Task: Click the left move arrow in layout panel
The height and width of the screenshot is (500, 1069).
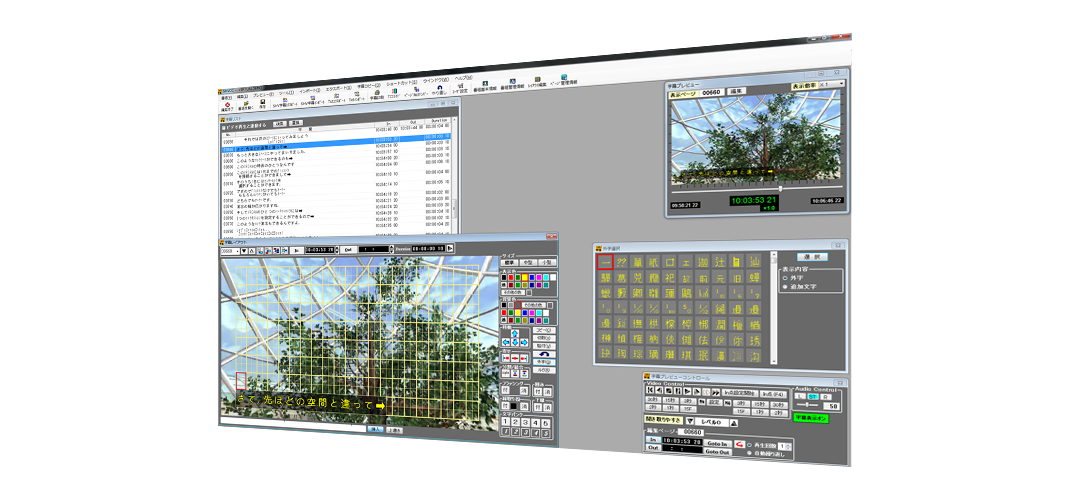Action: [x=506, y=342]
